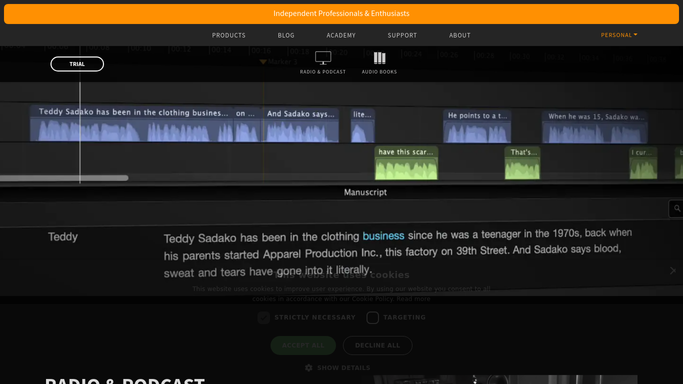This screenshot has height=384, width=683.
Task: Click the Independent Professionals & Enthusiasts banner
Action: click(x=342, y=13)
